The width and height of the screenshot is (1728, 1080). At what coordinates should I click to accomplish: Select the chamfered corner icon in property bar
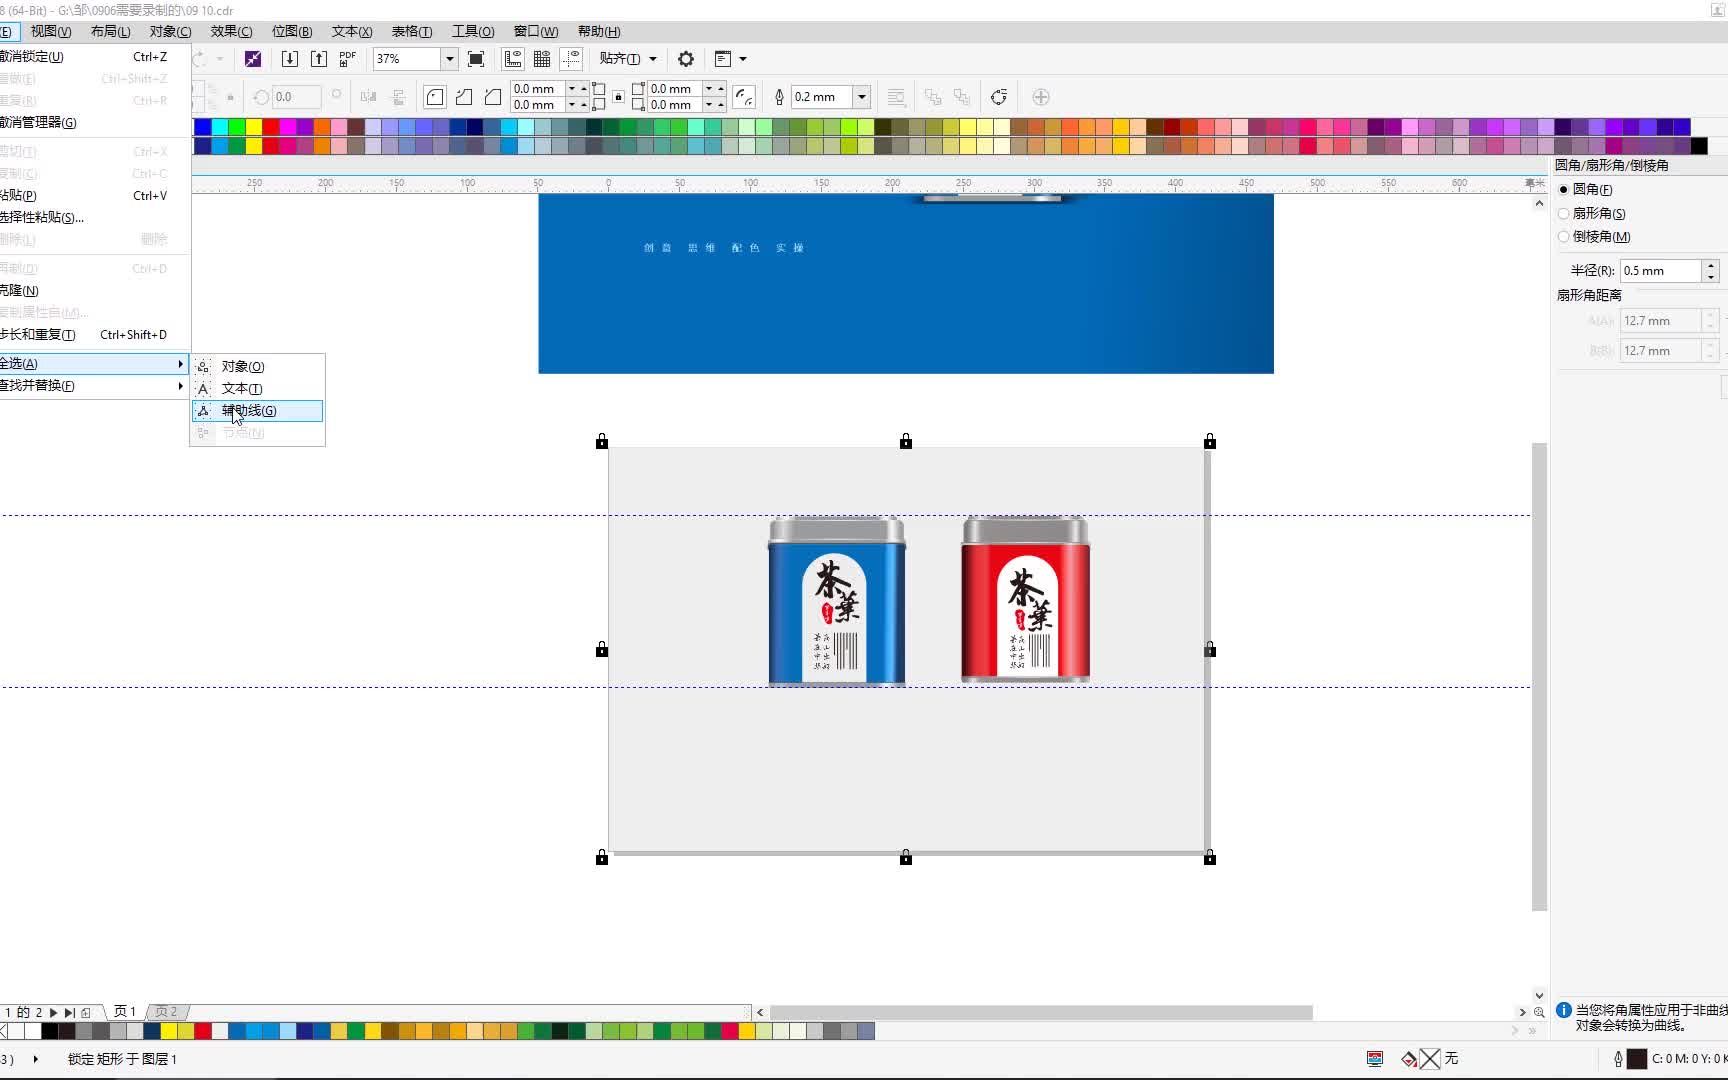(x=493, y=97)
